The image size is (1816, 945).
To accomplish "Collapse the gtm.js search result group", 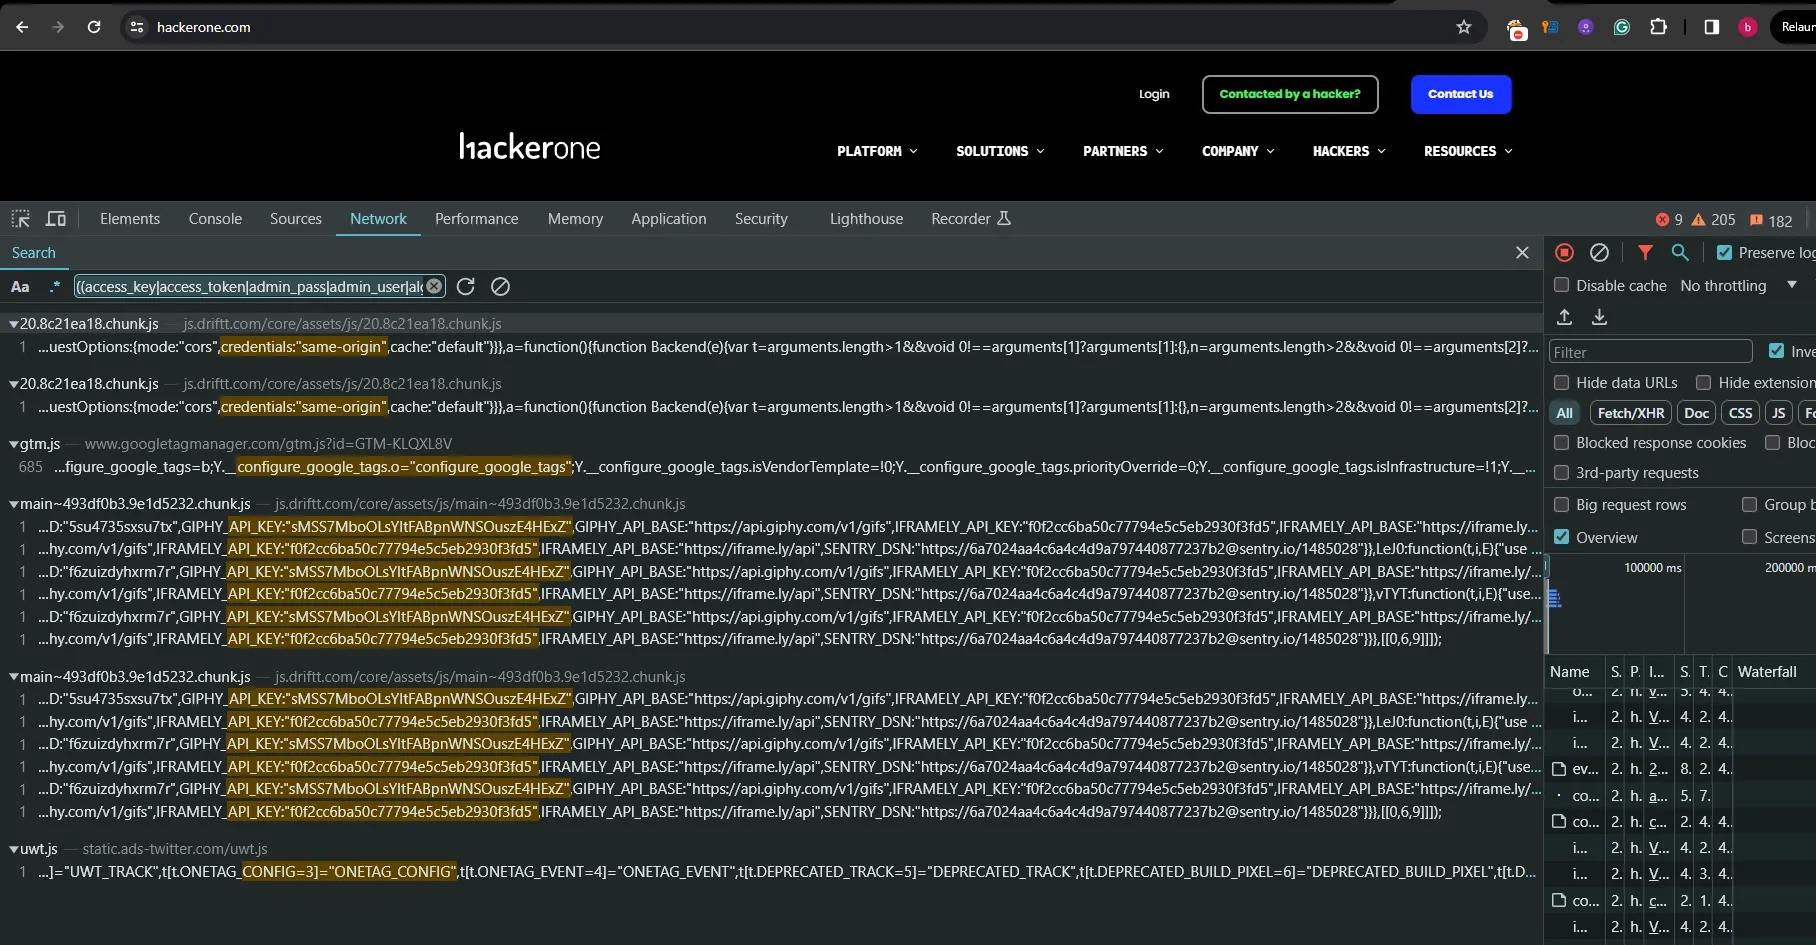I will click(14, 444).
